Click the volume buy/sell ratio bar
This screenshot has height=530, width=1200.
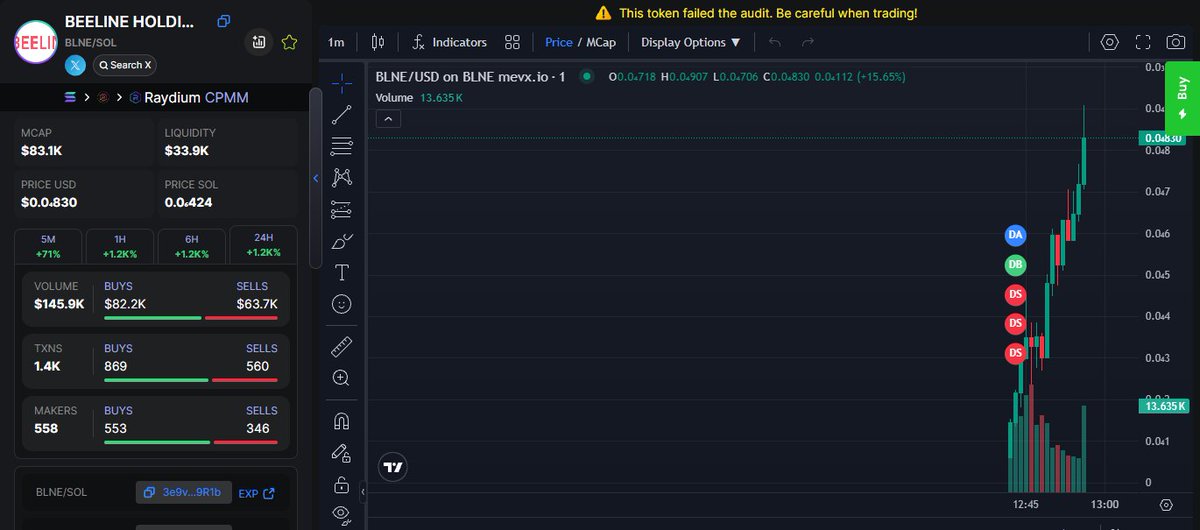point(191,318)
